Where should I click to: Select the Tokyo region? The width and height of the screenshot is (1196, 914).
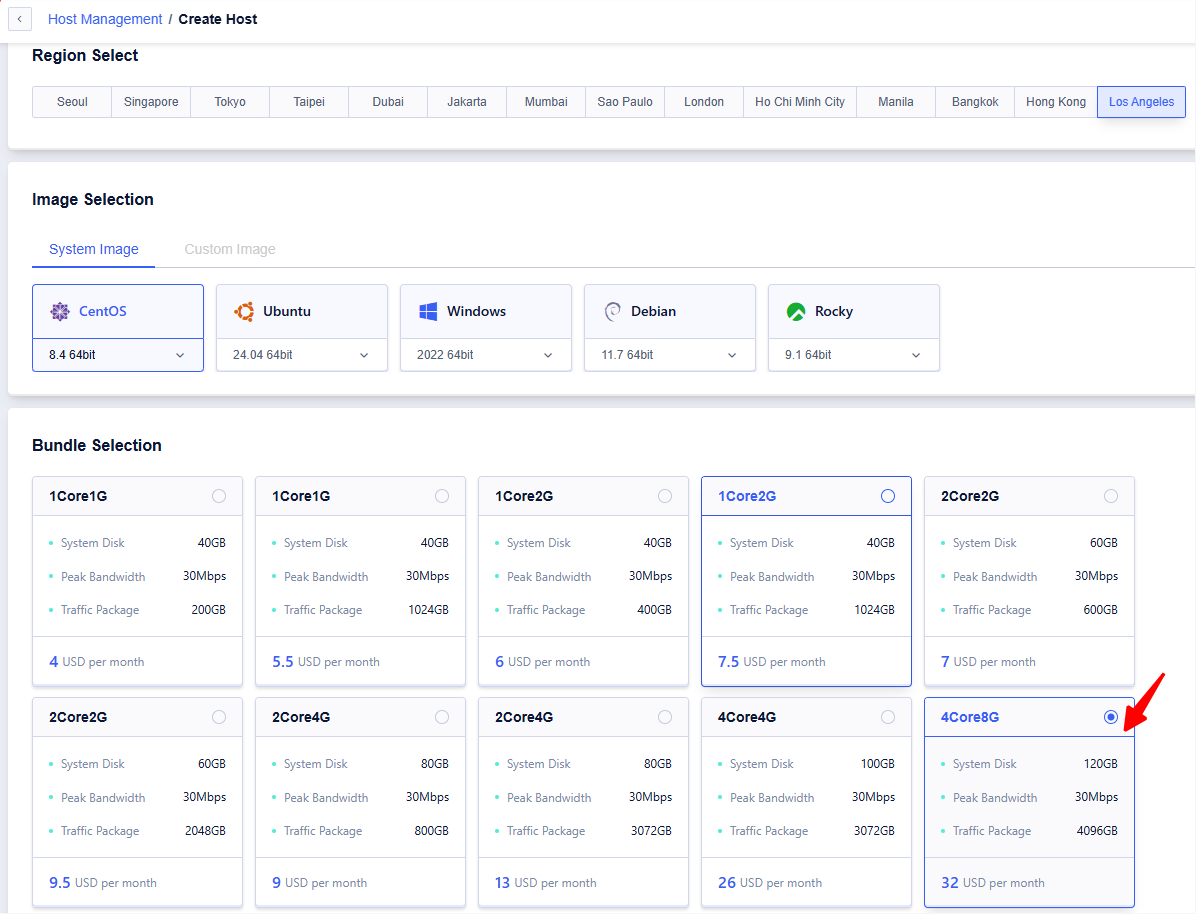click(x=230, y=102)
